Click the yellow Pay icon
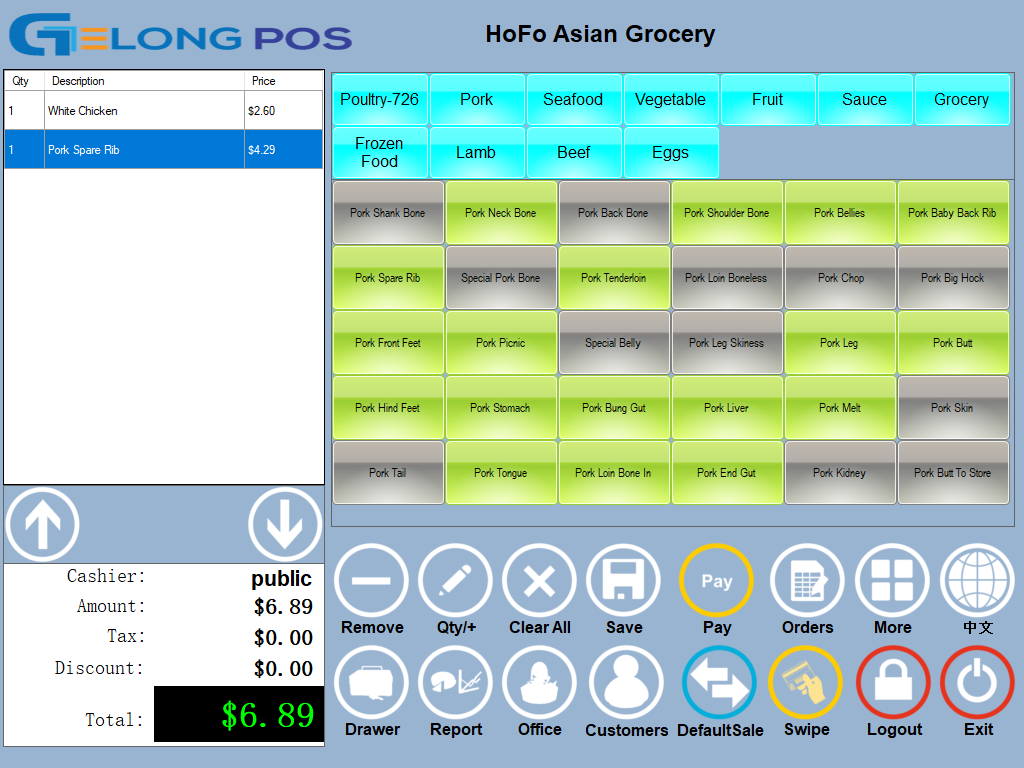Image resolution: width=1024 pixels, height=768 pixels. click(x=716, y=581)
